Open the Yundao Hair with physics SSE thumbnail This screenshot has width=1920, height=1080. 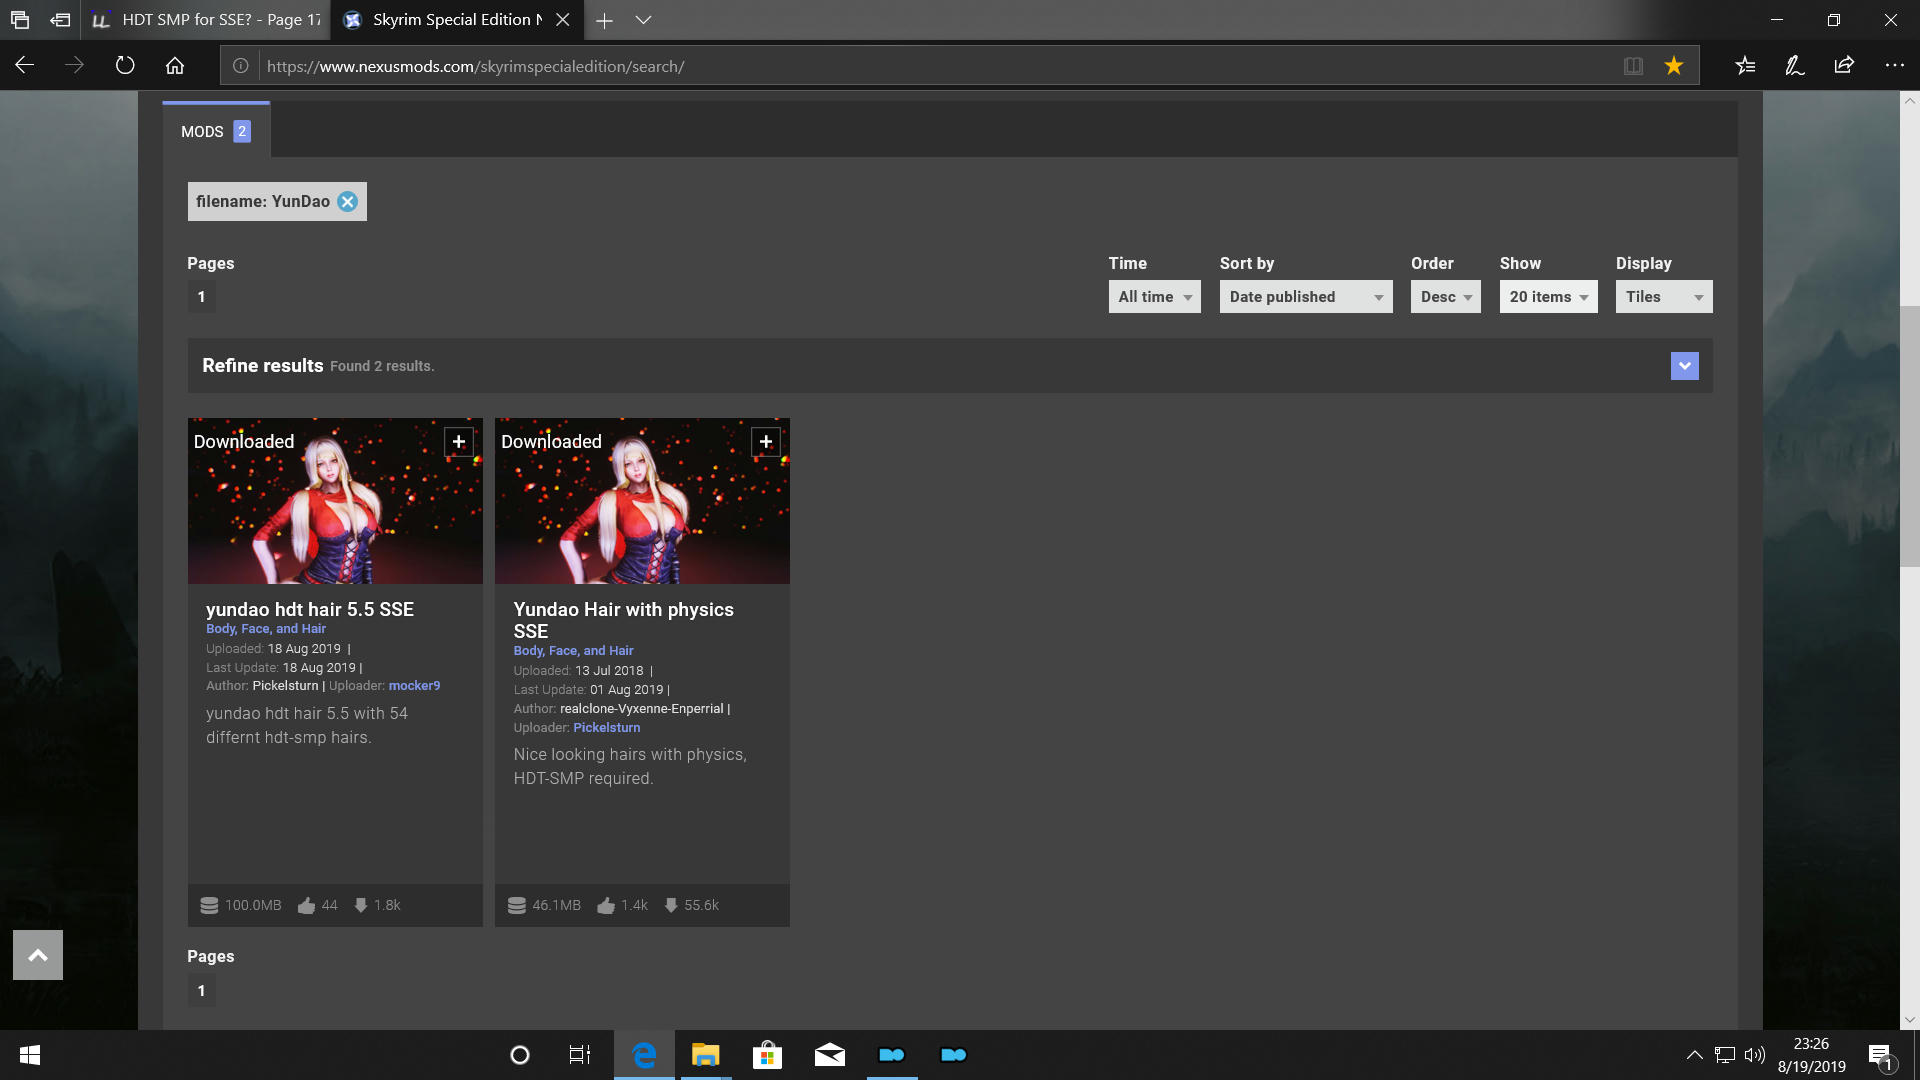(642, 501)
